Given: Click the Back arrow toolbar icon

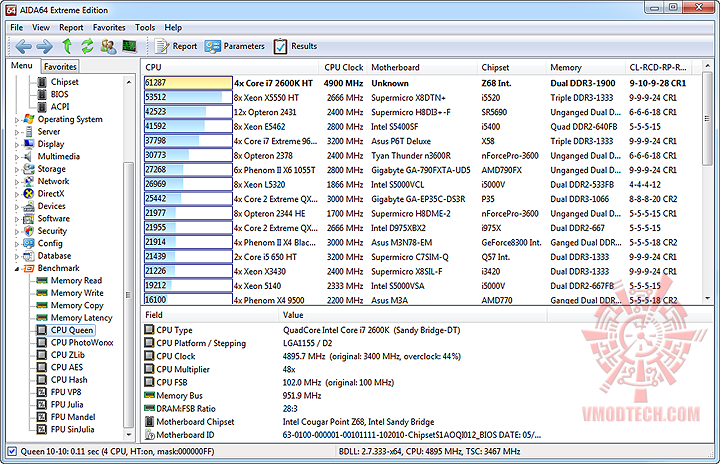Looking at the screenshot, I should [x=23, y=46].
